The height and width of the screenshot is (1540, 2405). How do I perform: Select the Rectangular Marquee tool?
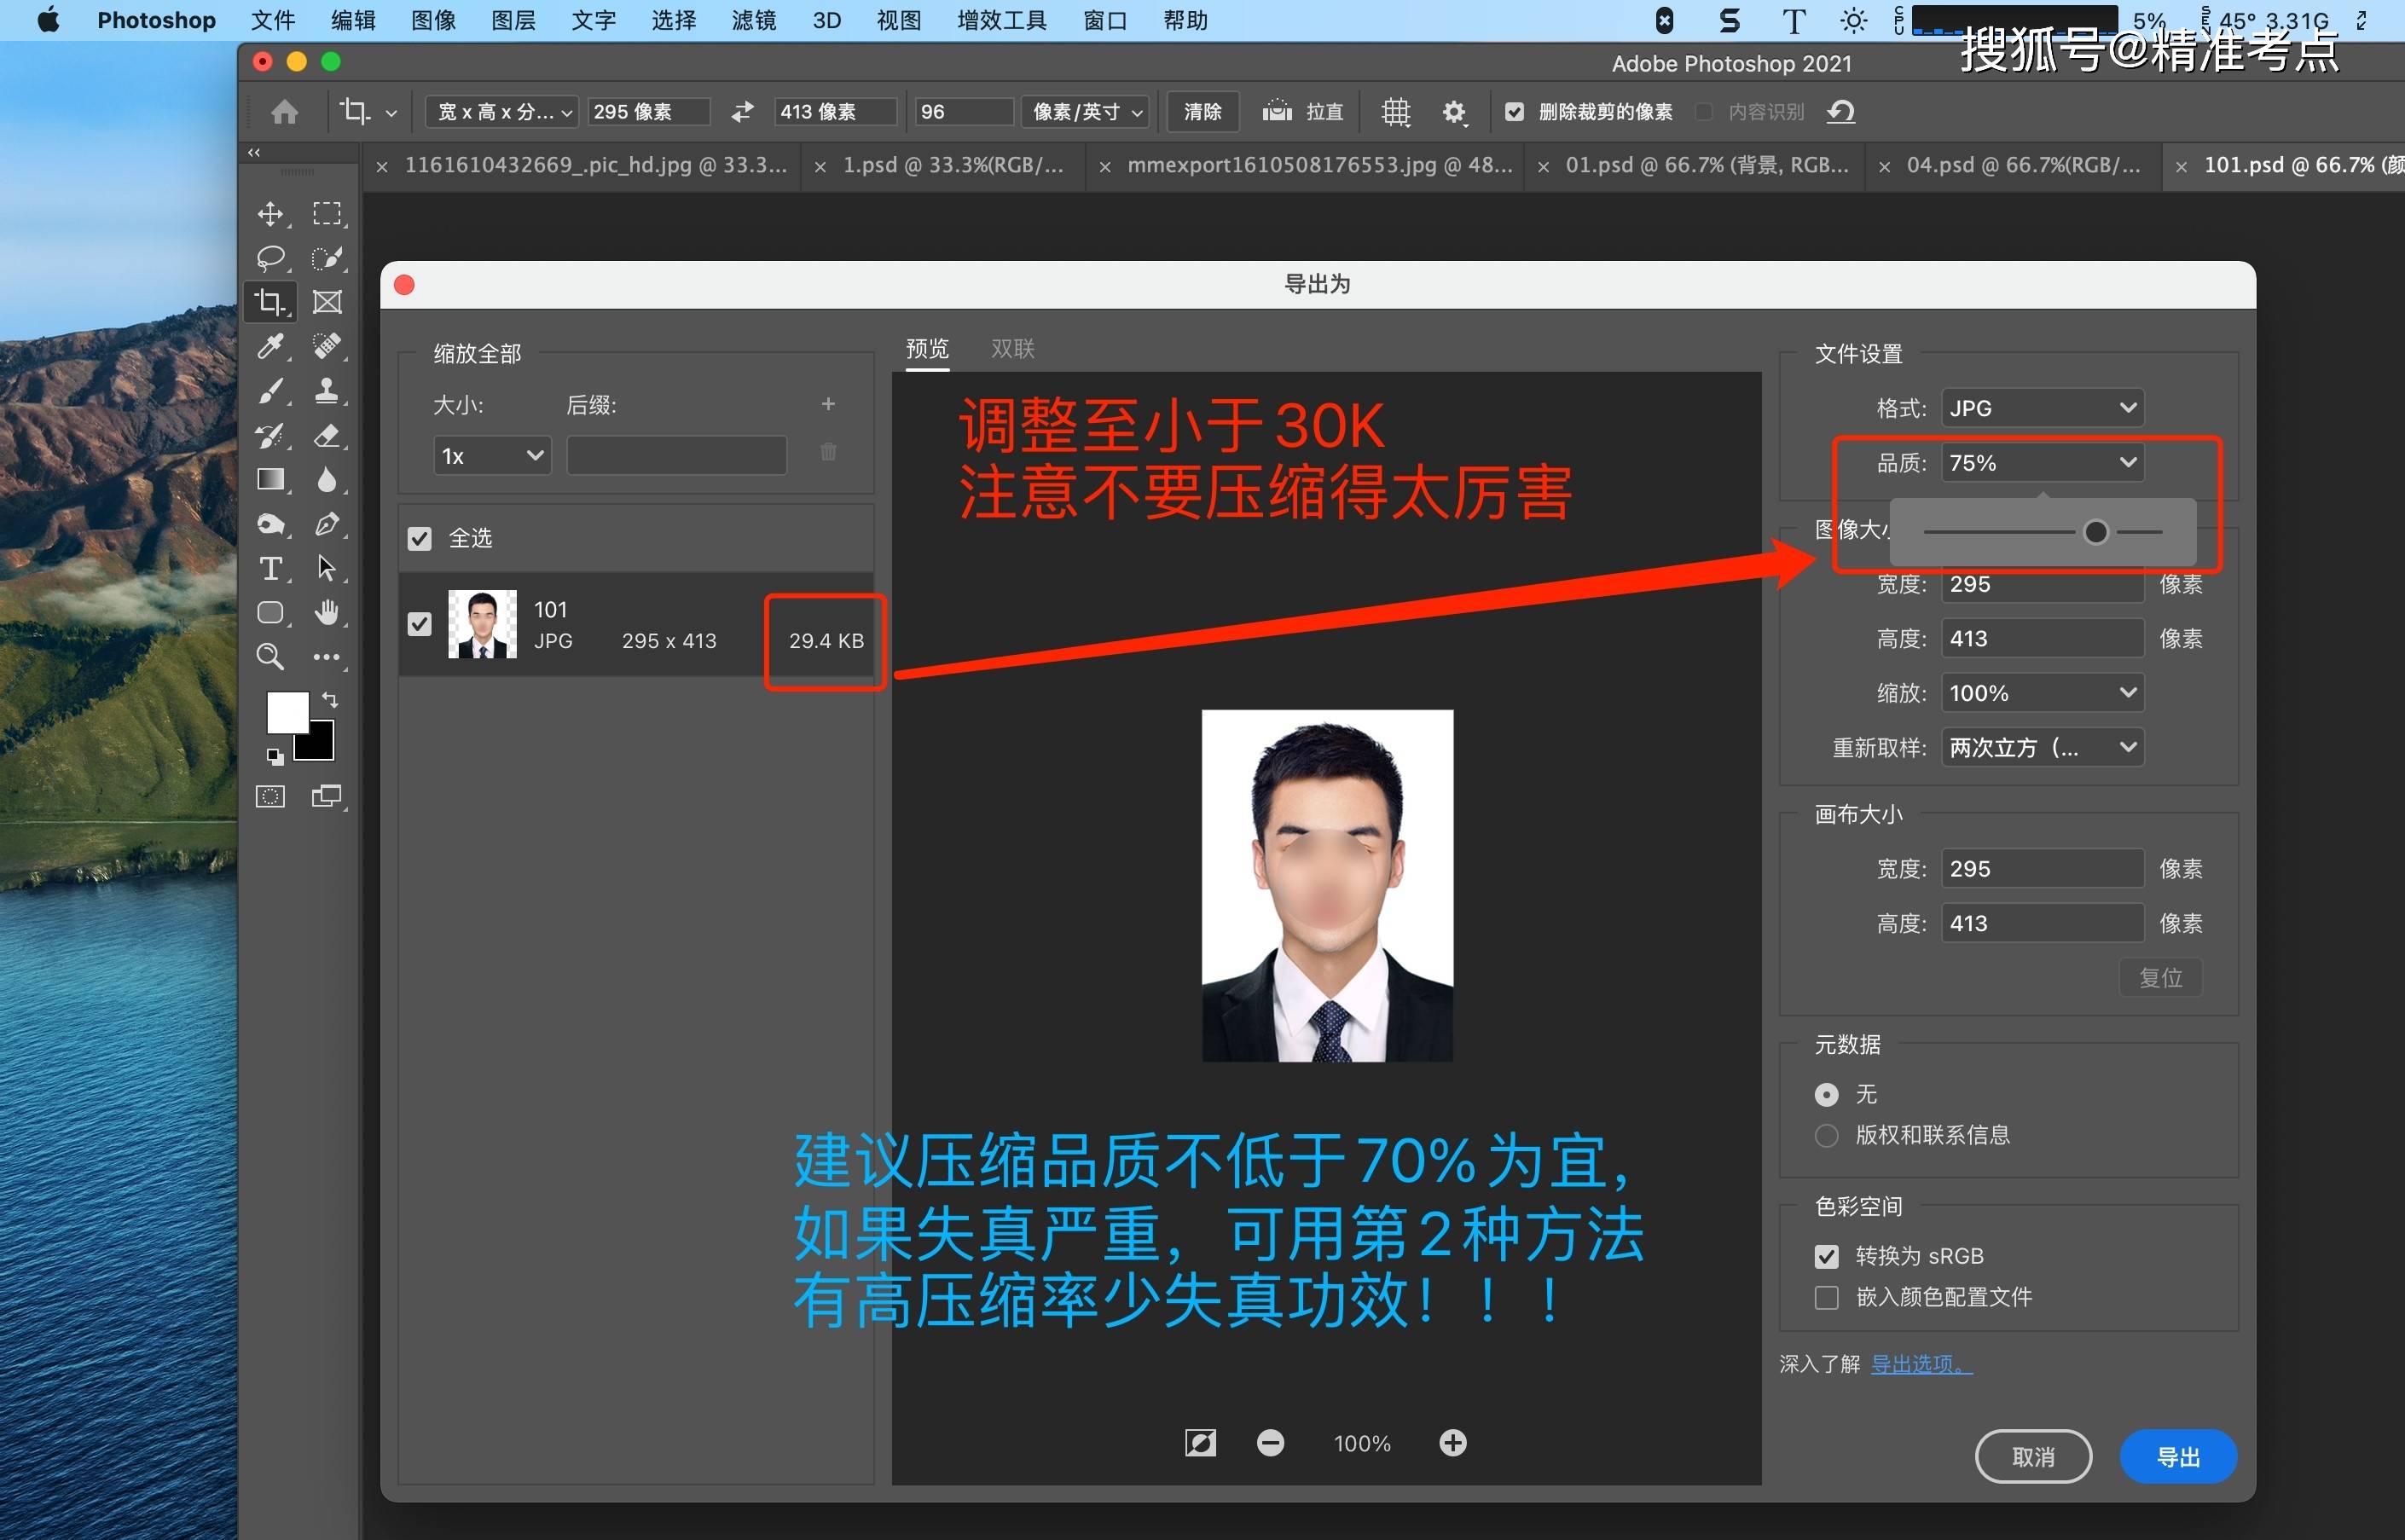[327, 213]
